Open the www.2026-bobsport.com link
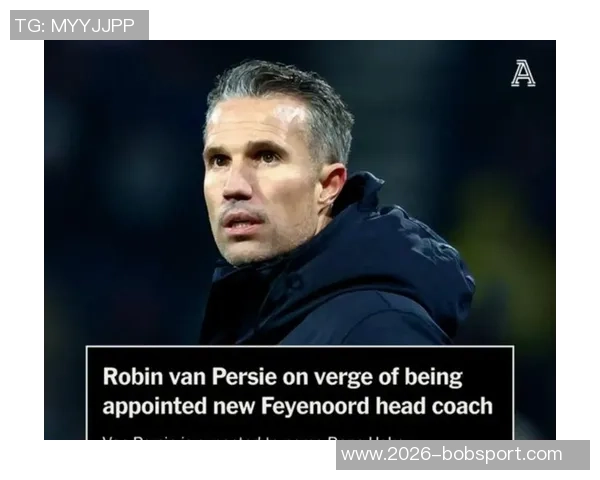This screenshot has width=600, height=480. 463,455
